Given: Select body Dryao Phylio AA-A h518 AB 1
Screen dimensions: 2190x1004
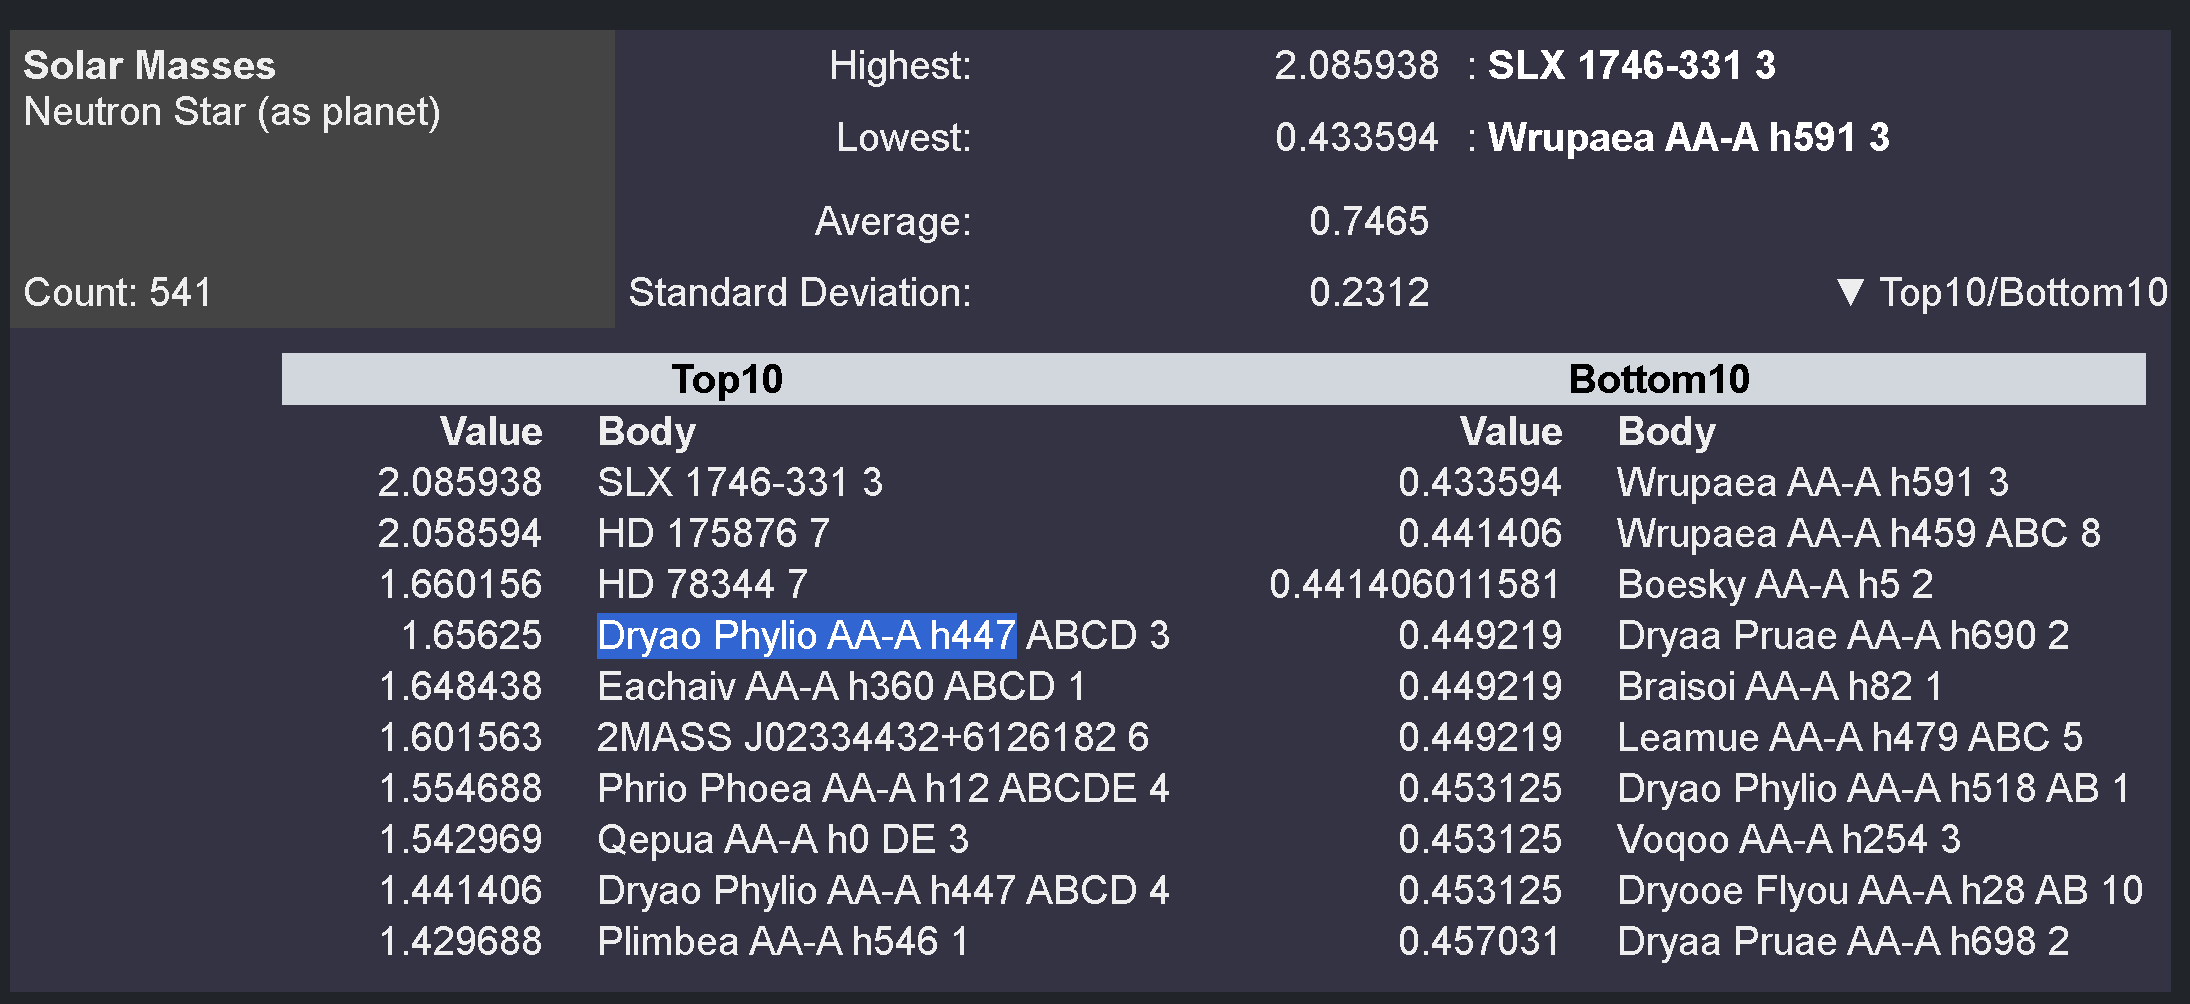Looking at the screenshot, I should click(x=1873, y=788).
